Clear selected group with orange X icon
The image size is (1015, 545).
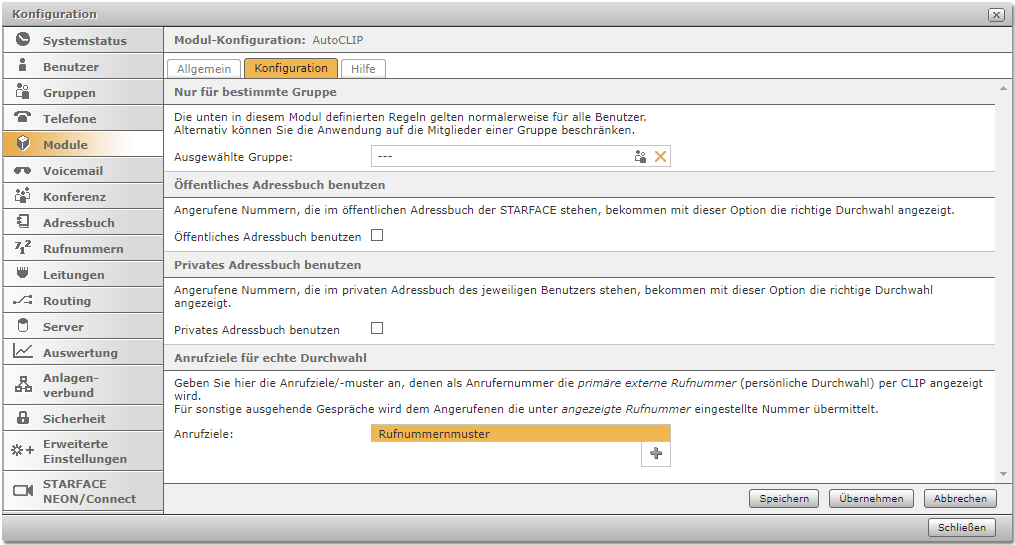pyautogui.click(x=660, y=157)
